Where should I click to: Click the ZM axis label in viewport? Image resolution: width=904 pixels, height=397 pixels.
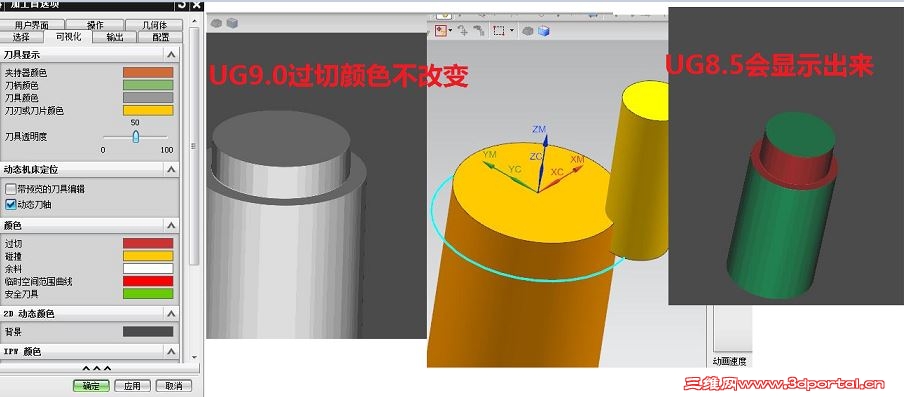pos(539,129)
